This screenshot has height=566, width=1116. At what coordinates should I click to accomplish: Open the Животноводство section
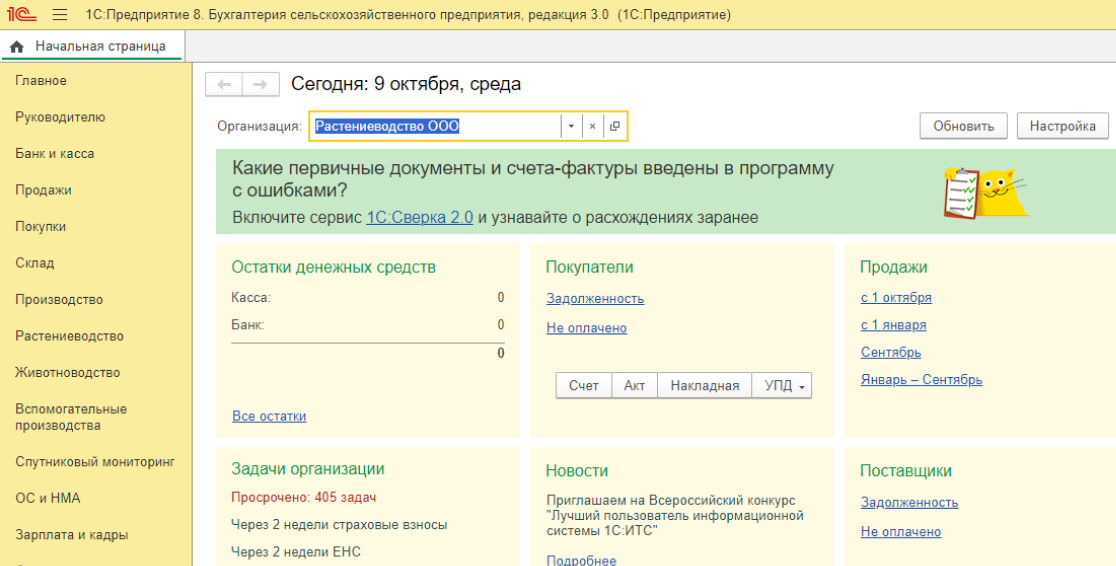click(68, 372)
